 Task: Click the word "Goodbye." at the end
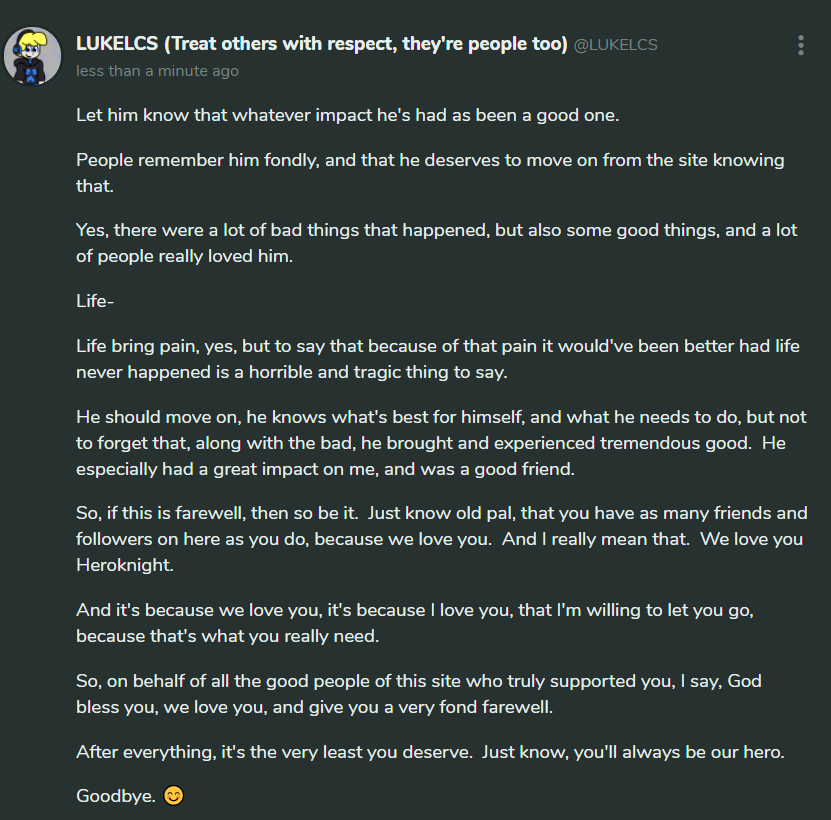coord(114,797)
